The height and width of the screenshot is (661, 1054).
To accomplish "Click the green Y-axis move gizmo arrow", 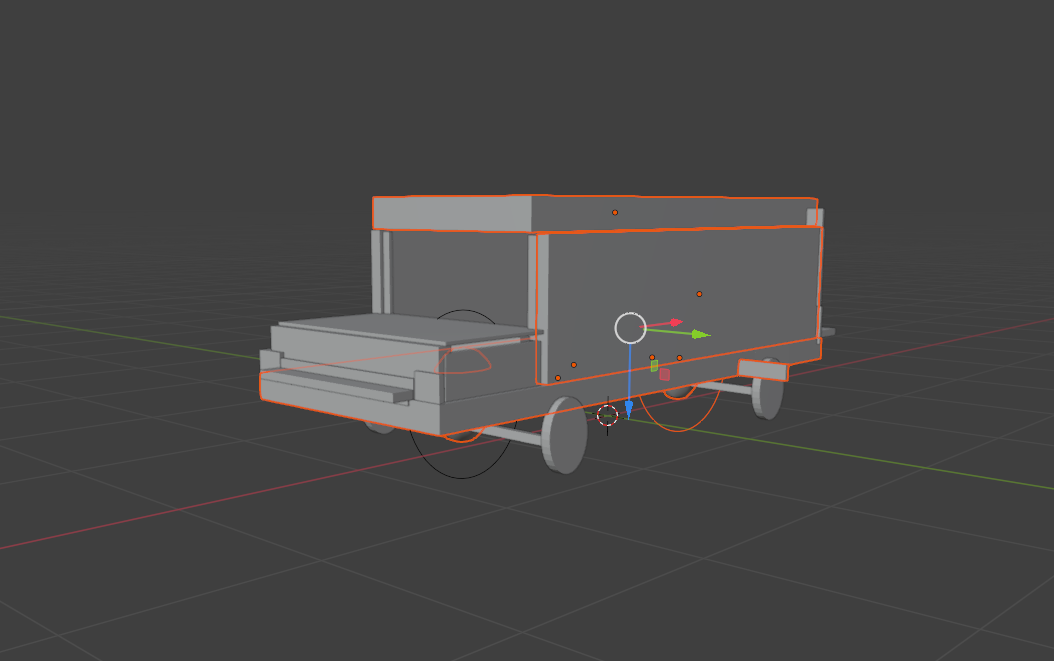I will coord(700,334).
